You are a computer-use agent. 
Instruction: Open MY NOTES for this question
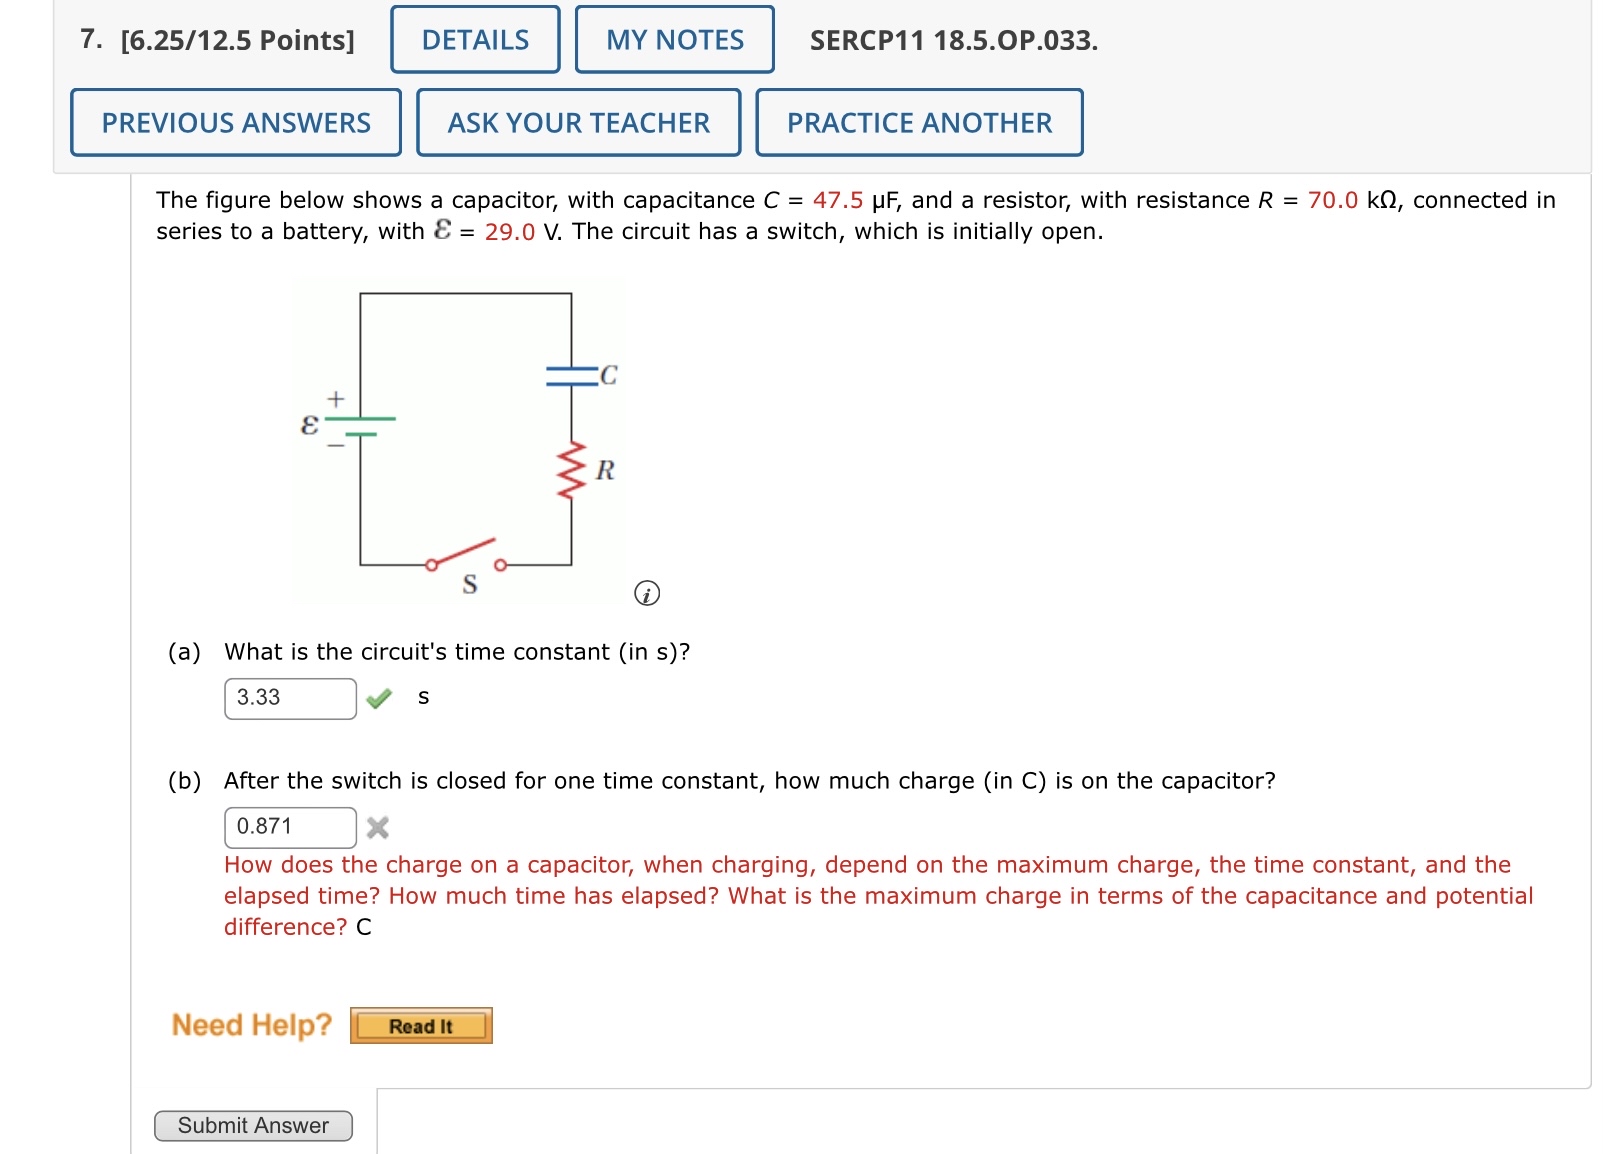pos(674,40)
